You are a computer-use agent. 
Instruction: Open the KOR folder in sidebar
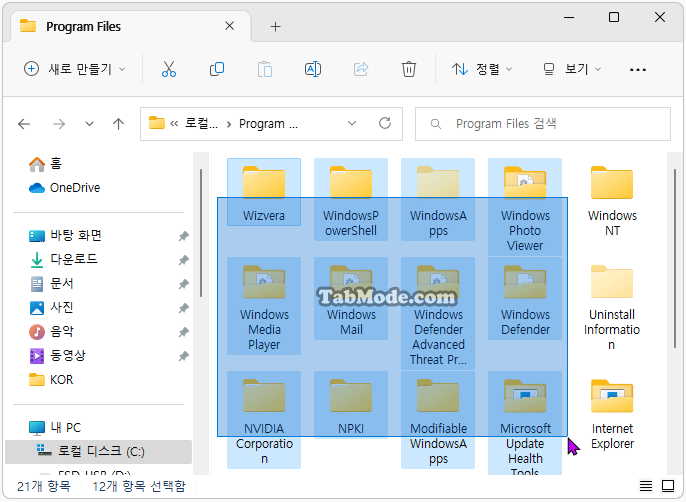(51, 379)
